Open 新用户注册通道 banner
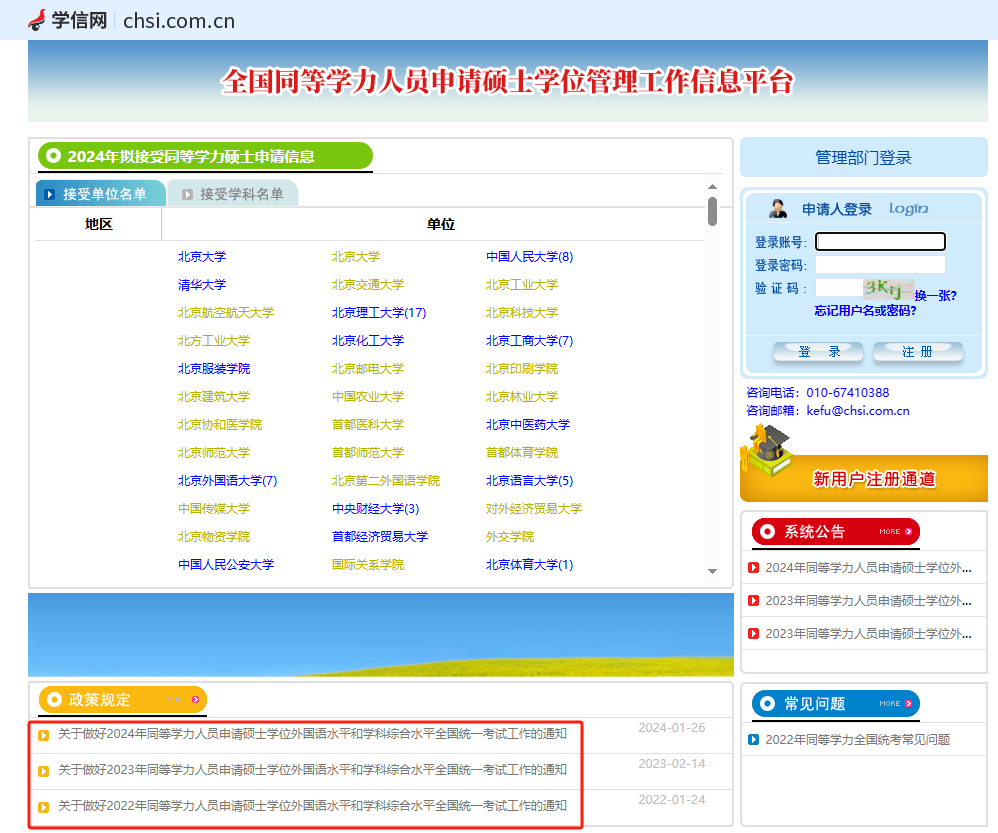998x833 pixels. 864,478
